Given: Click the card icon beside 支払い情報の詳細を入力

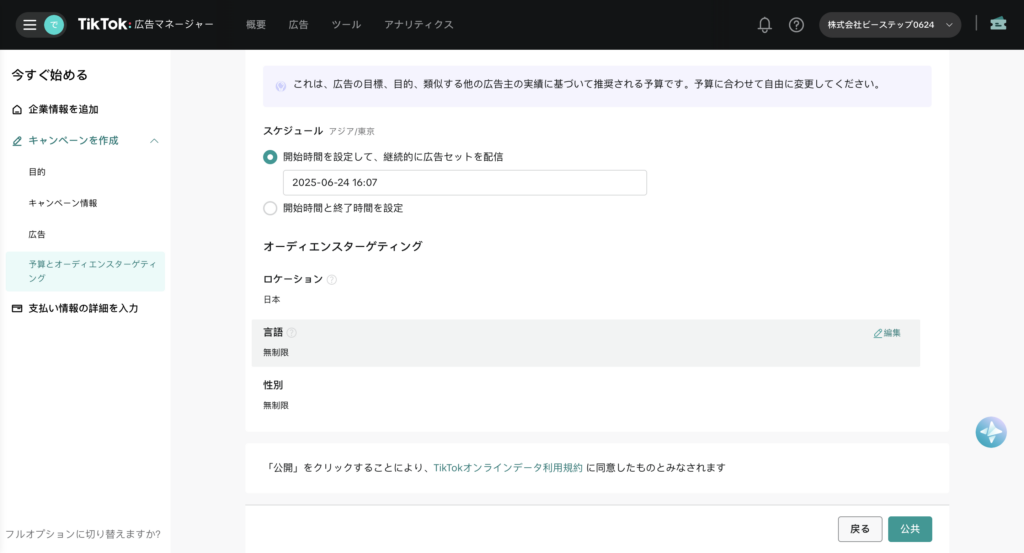Looking at the screenshot, I should tap(17, 308).
